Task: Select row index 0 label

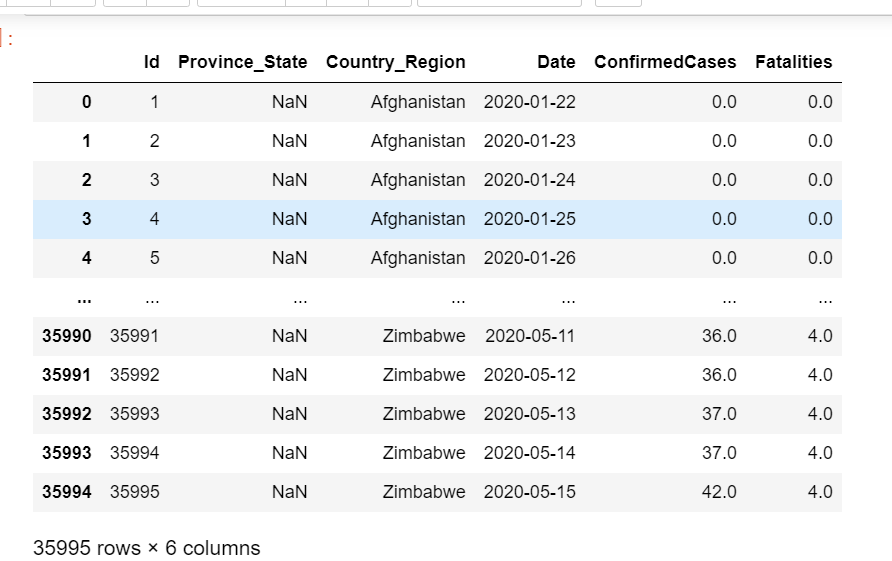Action: pos(86,102)
